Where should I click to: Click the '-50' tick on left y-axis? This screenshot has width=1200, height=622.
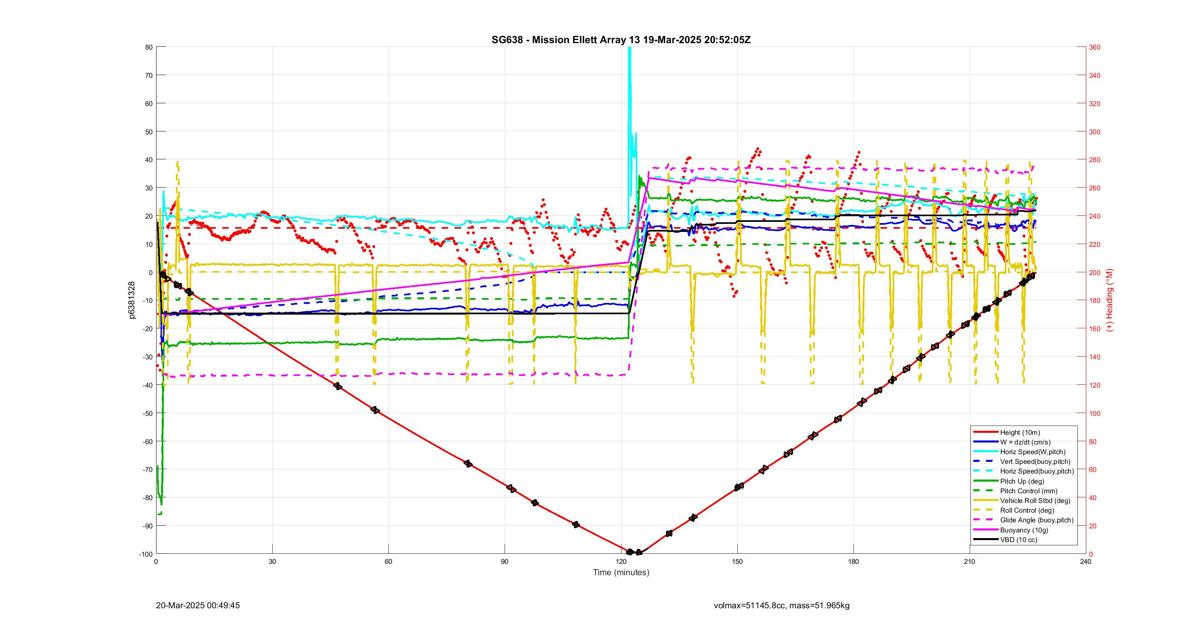(x=146, y=413)
